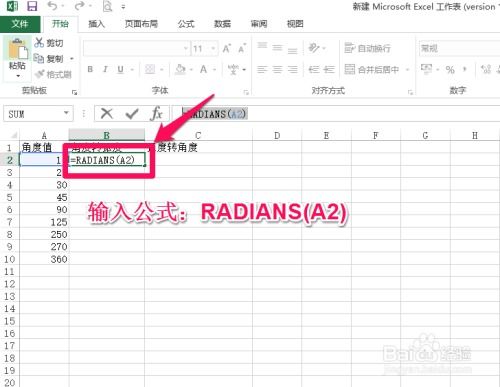Toggle Italic formatting

pyautogui.click(x=105, y=69)
